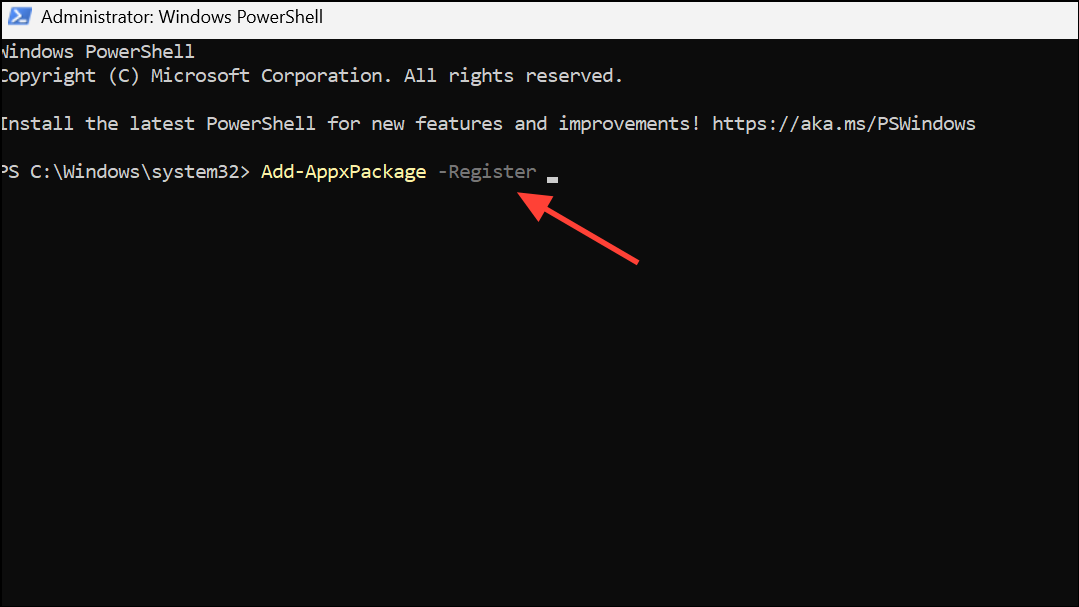Click the word 'improvements!' in the terminal

click(629, 124)
